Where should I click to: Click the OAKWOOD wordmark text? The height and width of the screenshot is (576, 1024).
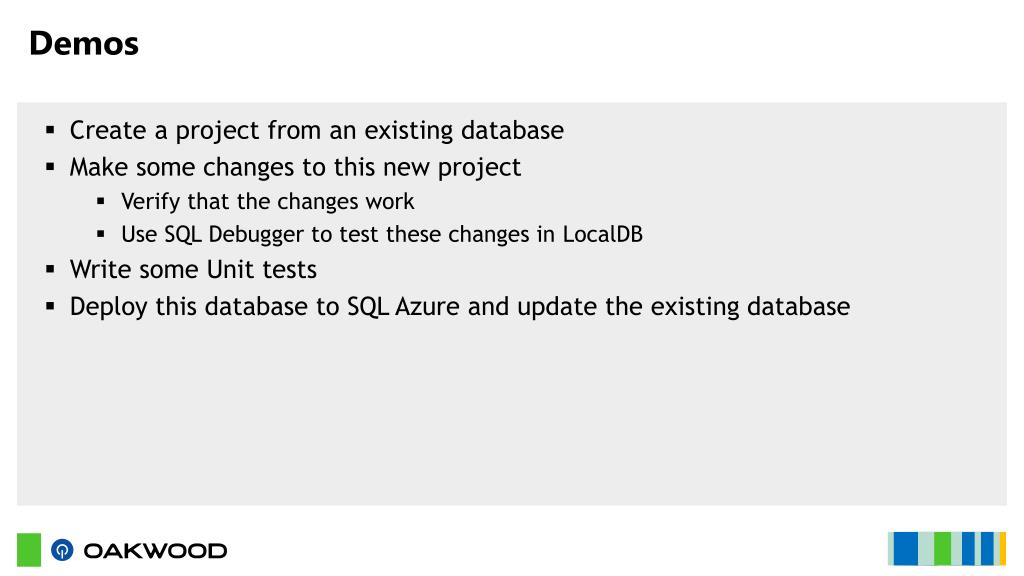click(155, 551)
